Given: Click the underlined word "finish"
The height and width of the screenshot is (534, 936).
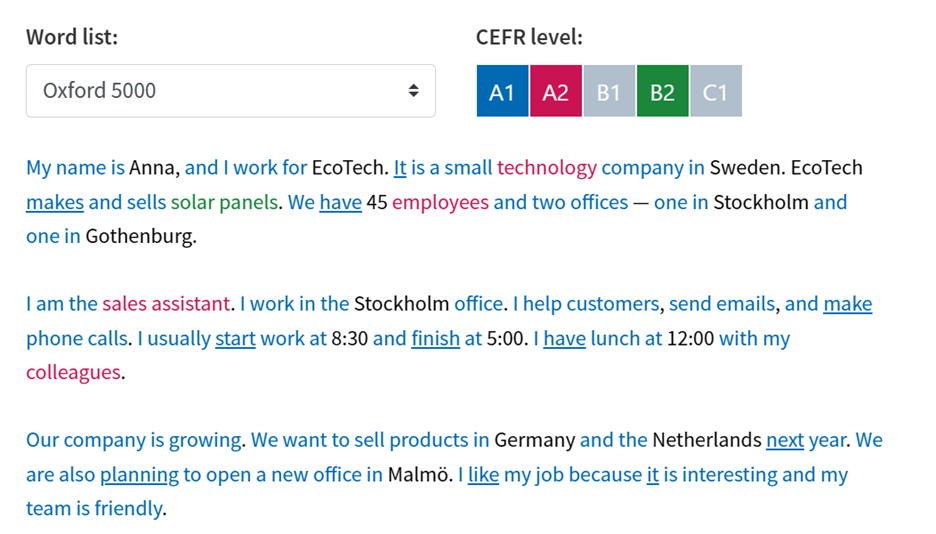Looking at the screenshot, I should (x=435, y=338).
